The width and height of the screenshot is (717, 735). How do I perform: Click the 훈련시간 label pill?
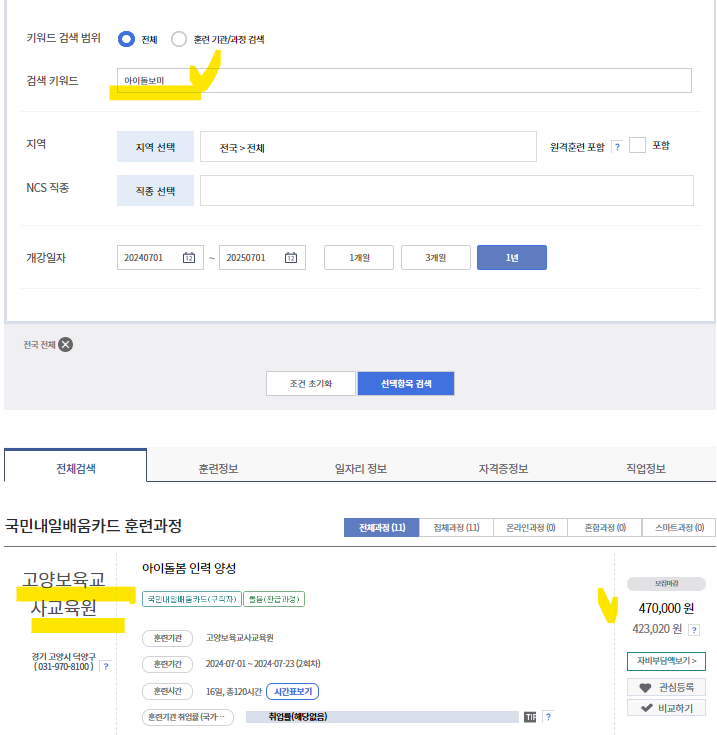[168, 691]
